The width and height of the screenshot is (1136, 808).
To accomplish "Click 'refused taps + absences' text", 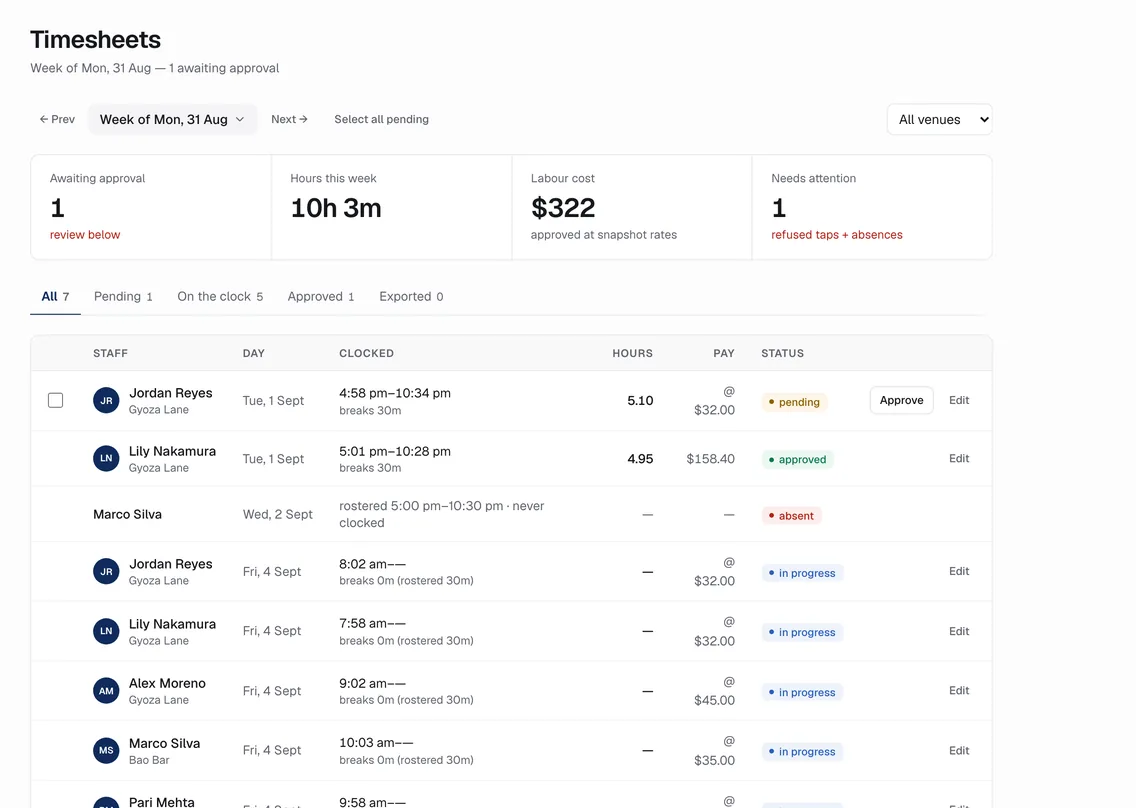I will click(837, 235).
